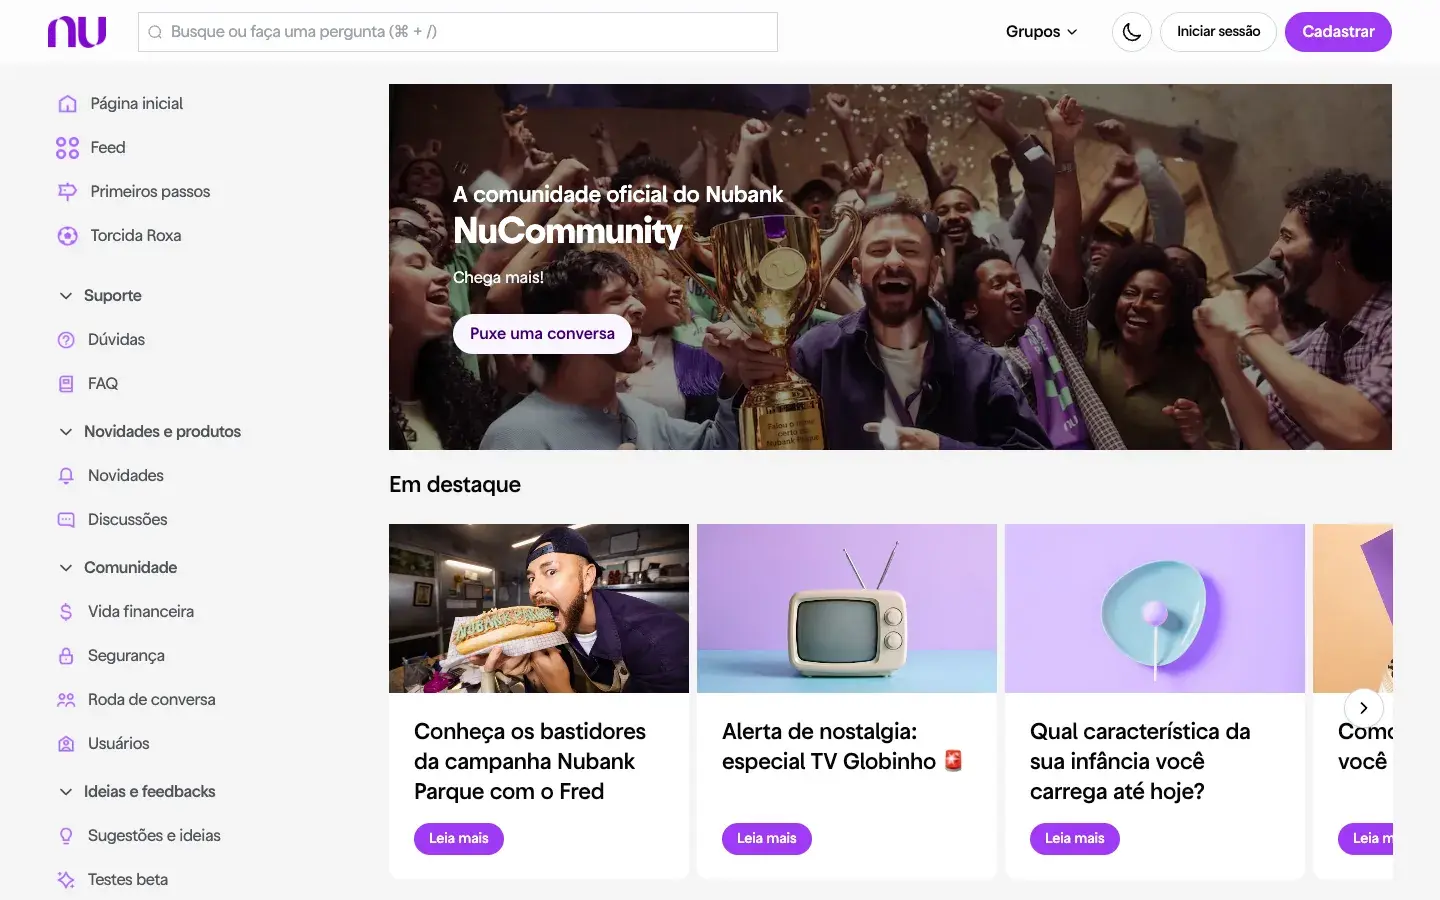
Task: Click the Testes beta sparkle icon
Action: click(x=66, y=880)
